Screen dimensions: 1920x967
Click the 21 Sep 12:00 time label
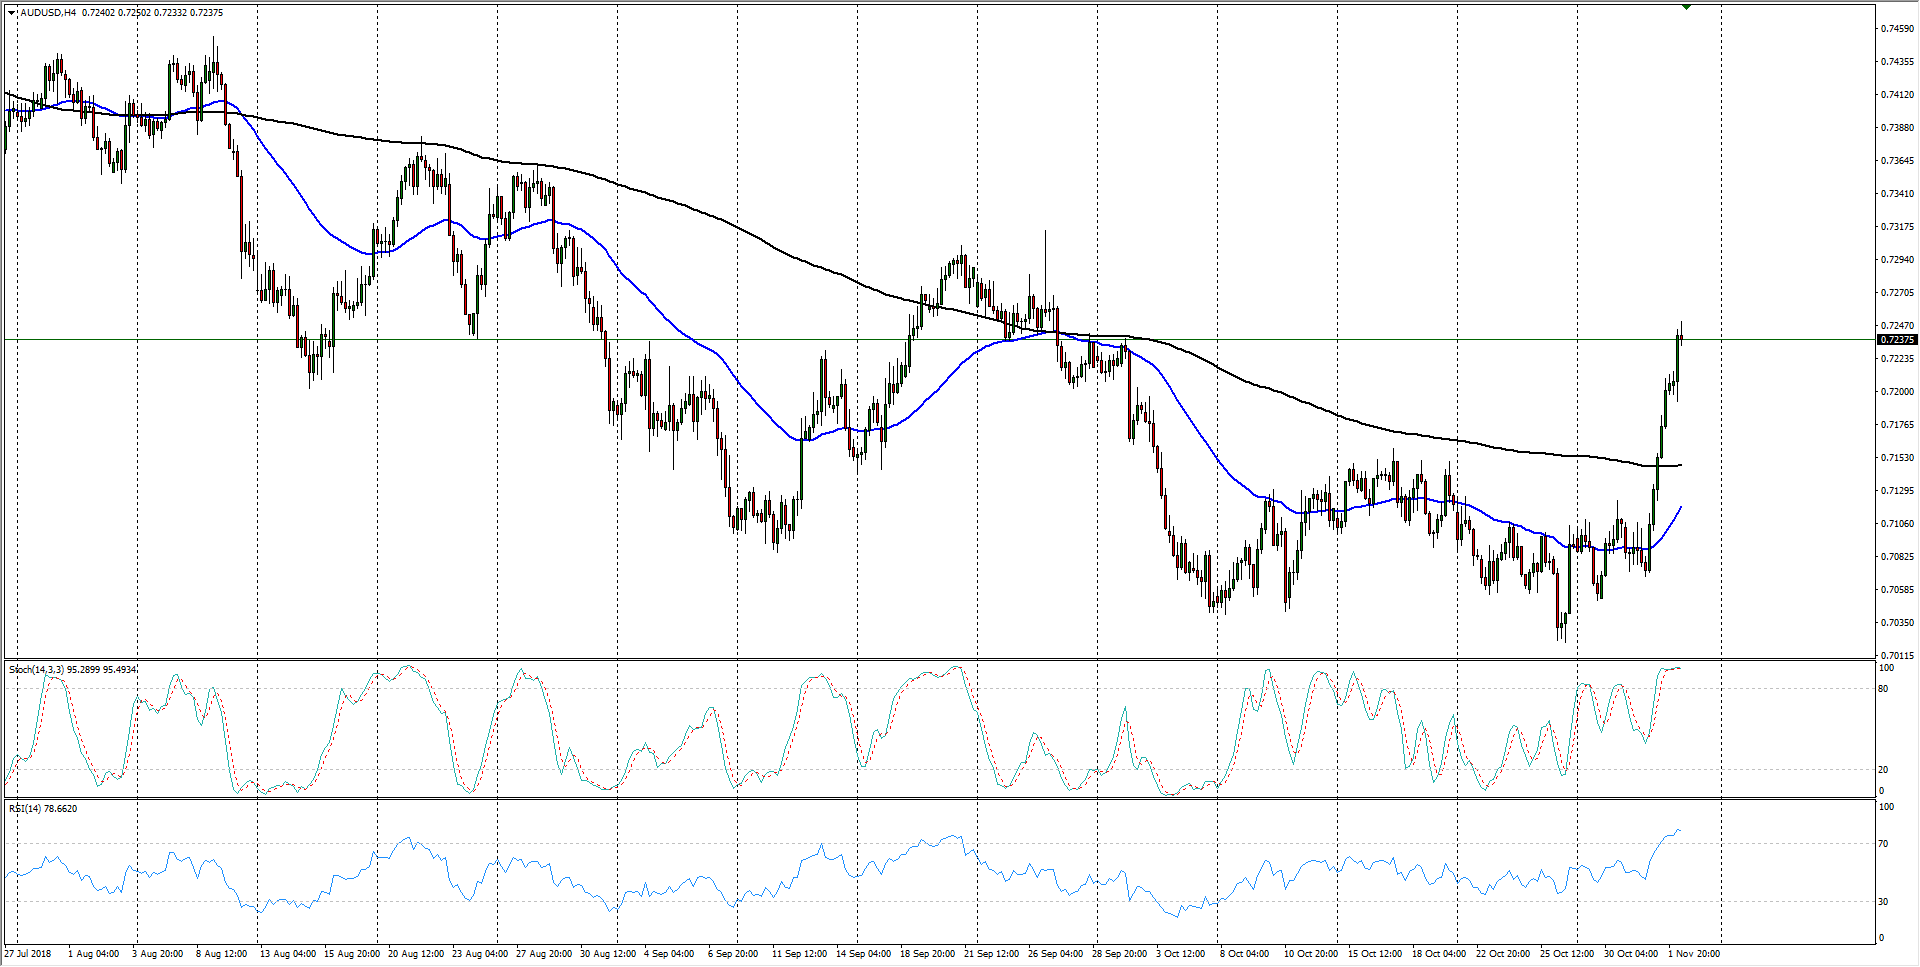[991, 954]
